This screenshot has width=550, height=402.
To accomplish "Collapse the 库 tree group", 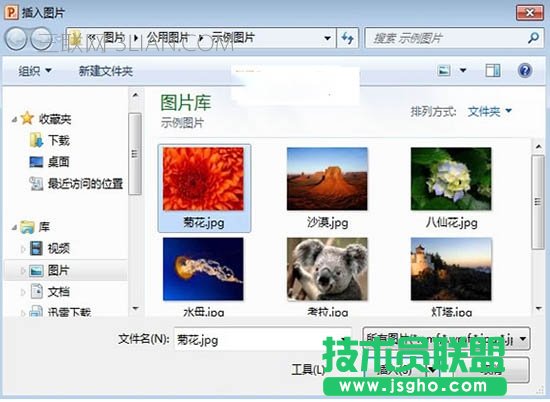I will point(14,227).
